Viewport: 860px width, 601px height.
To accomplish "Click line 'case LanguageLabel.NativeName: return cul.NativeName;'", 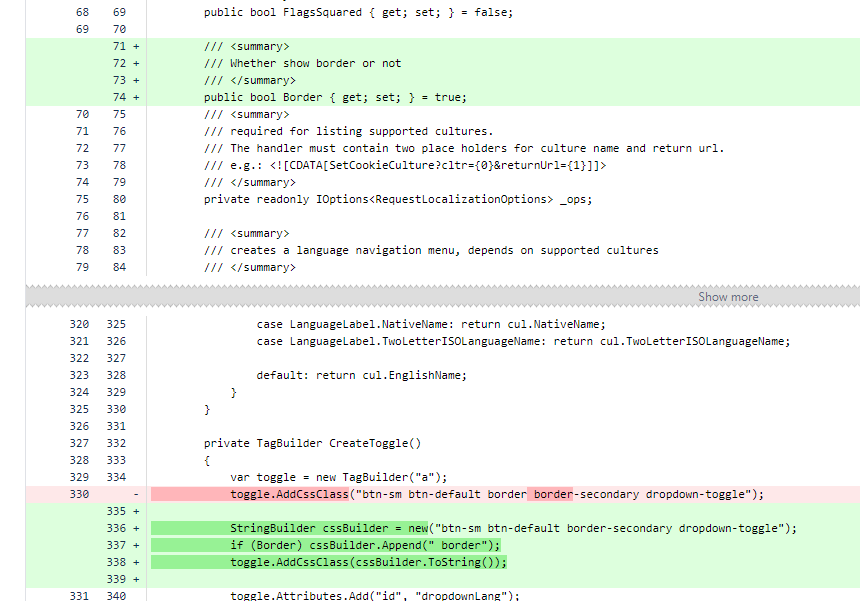I will pyautogui.click(x=431, y=324).
